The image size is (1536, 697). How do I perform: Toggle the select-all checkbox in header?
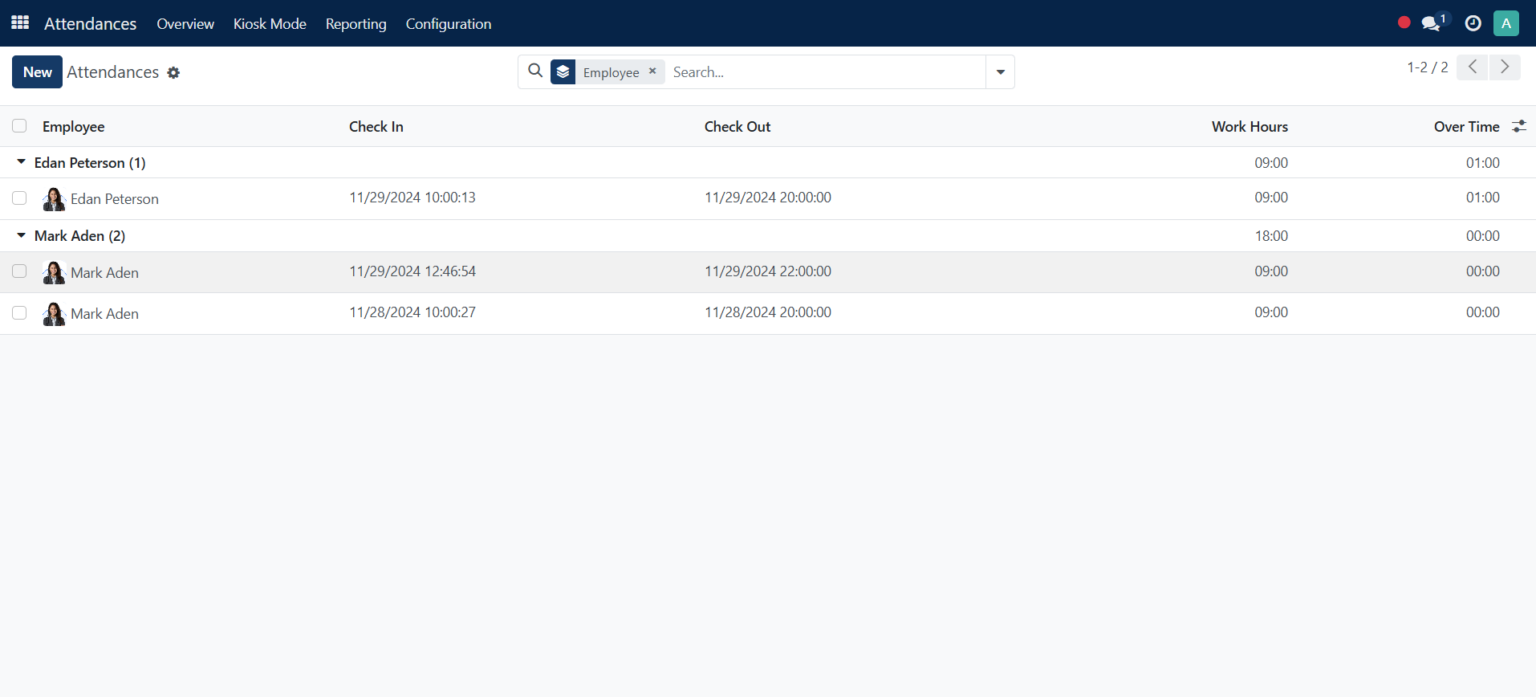(18, 126)
